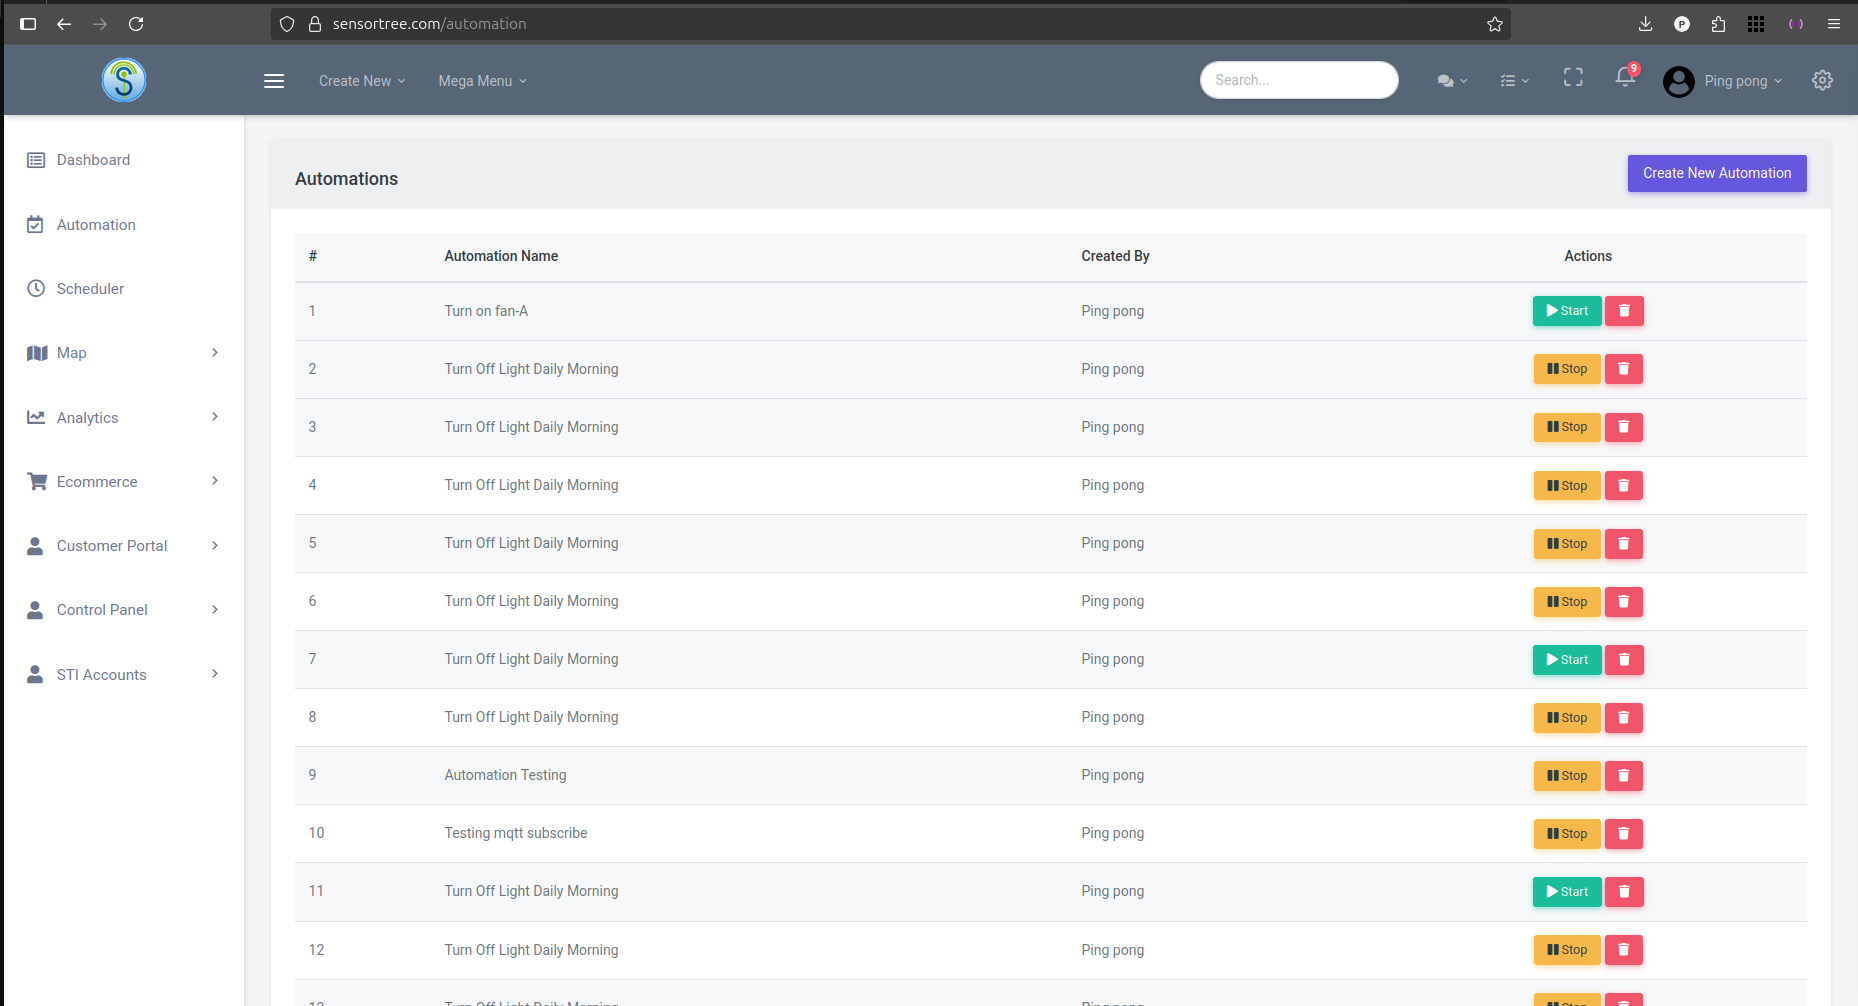Click the Create New Automation button

tap(1717, 173)
